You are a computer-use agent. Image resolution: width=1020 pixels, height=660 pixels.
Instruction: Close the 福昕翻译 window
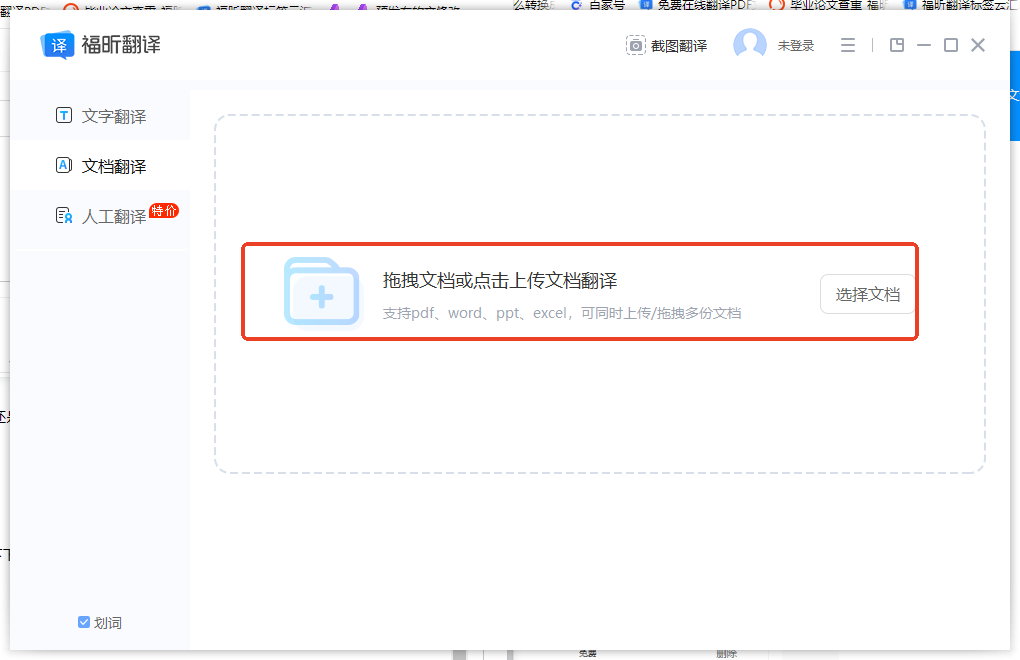tap(978, 45)
